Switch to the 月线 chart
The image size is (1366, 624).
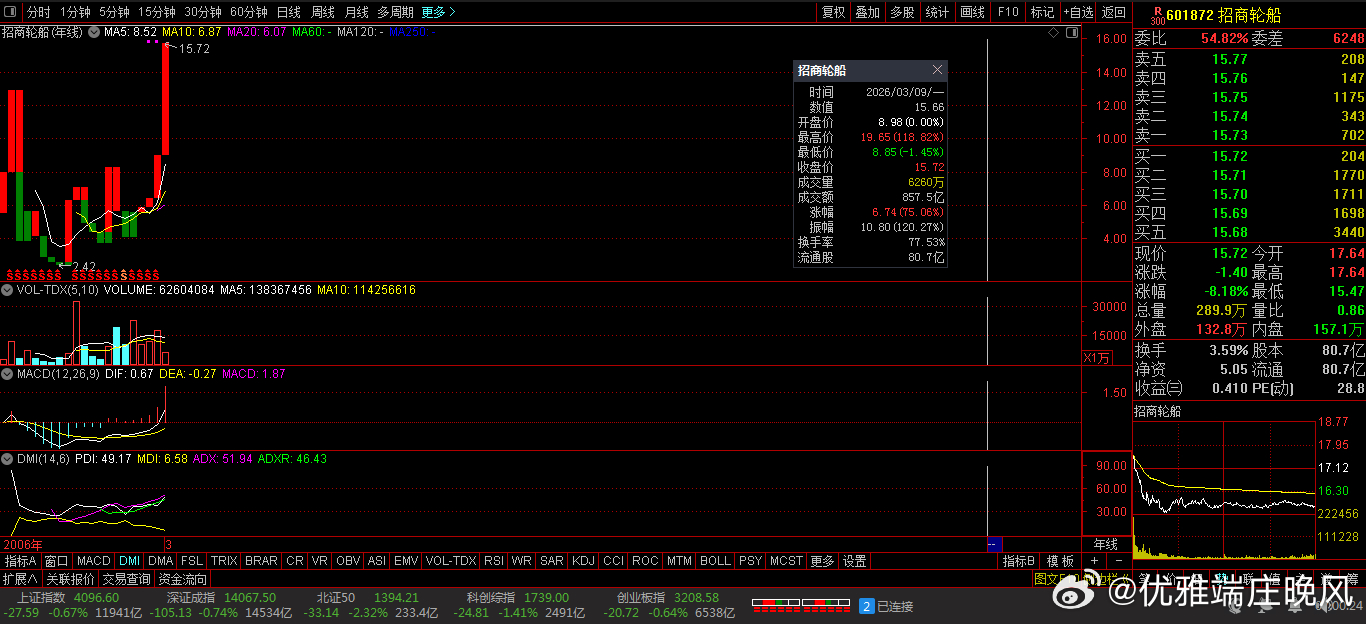click(356, 12)
